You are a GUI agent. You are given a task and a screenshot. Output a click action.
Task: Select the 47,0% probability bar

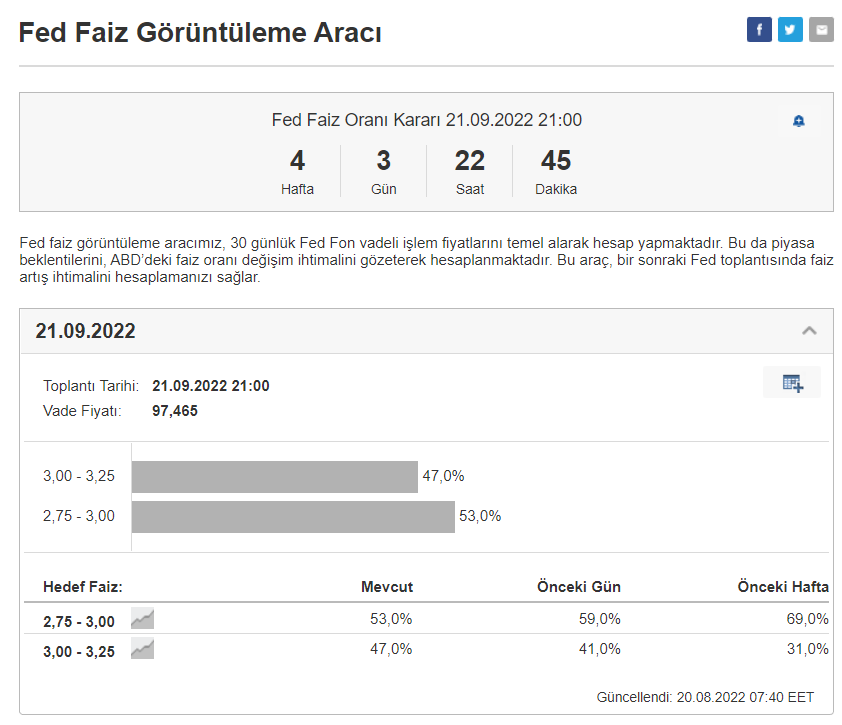coord(274,477)
